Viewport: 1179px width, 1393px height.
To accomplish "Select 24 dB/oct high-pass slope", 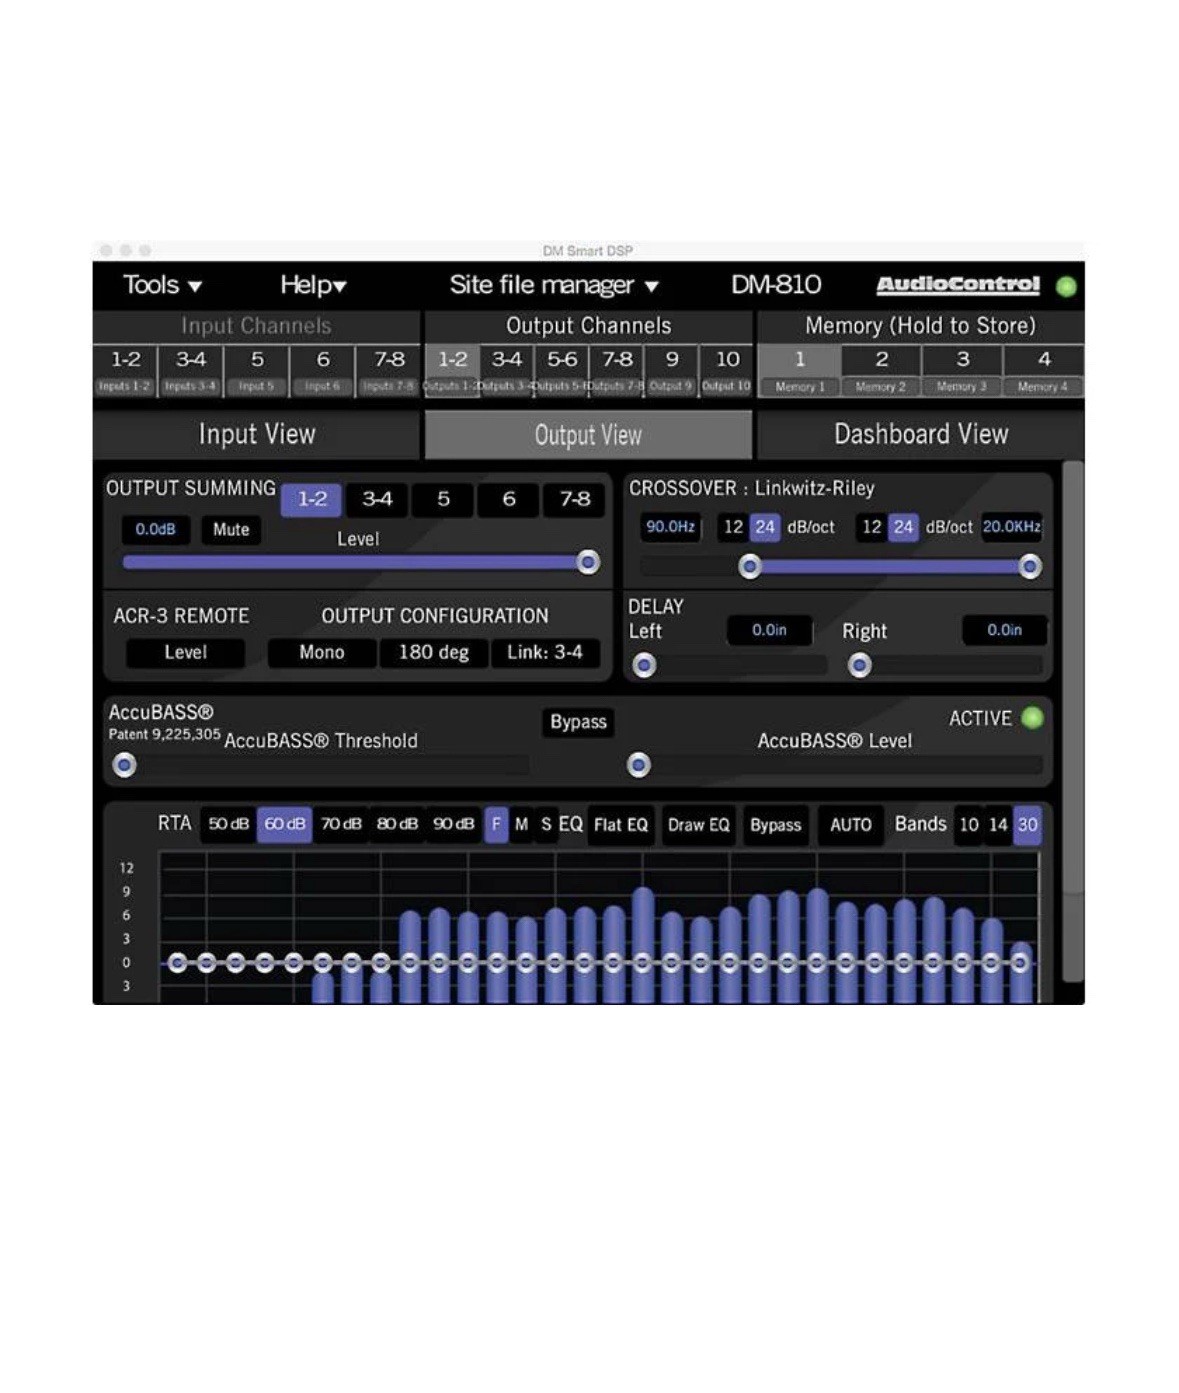I will [x=765, y=527].
